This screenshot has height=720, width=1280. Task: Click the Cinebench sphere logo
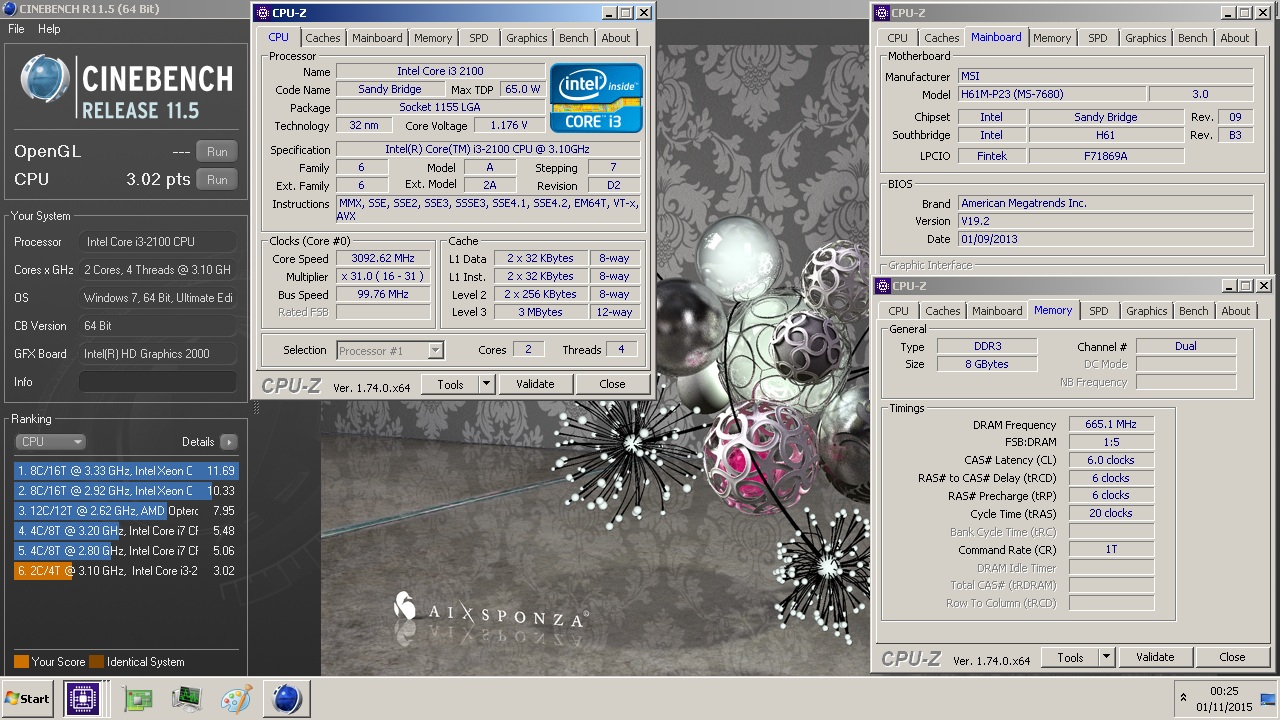point(45,80)
